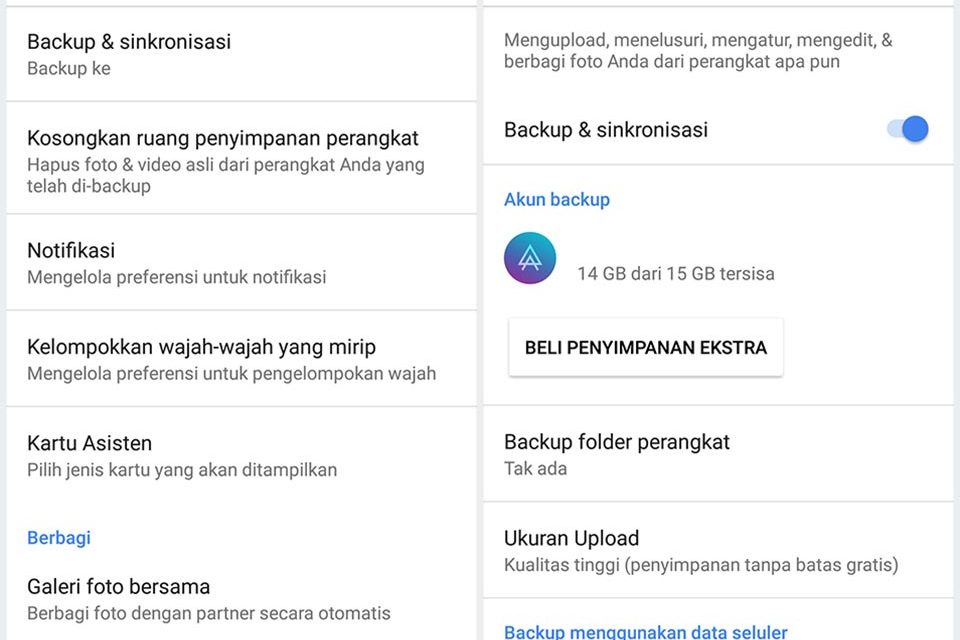Open Backup folder perangkat setting

617,441
